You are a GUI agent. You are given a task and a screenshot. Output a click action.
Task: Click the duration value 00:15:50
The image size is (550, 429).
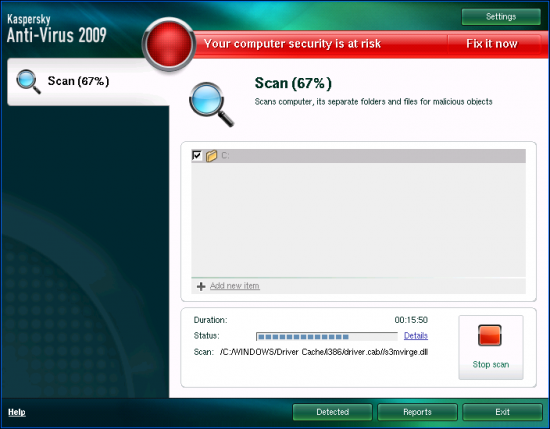pos(411,320)
